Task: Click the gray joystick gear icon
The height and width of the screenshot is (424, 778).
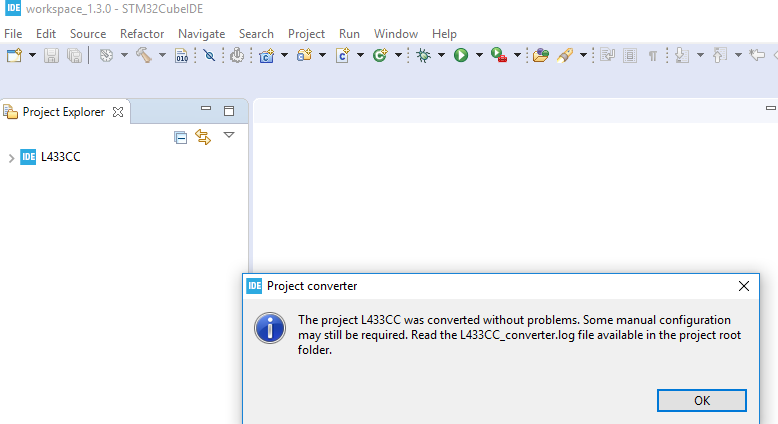Action: pos(237,55)
